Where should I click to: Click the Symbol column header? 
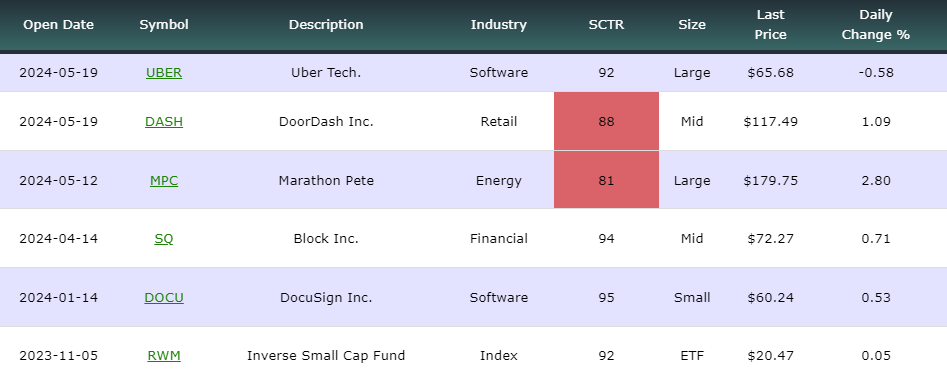pyautogui.click(x=164, y=25)
